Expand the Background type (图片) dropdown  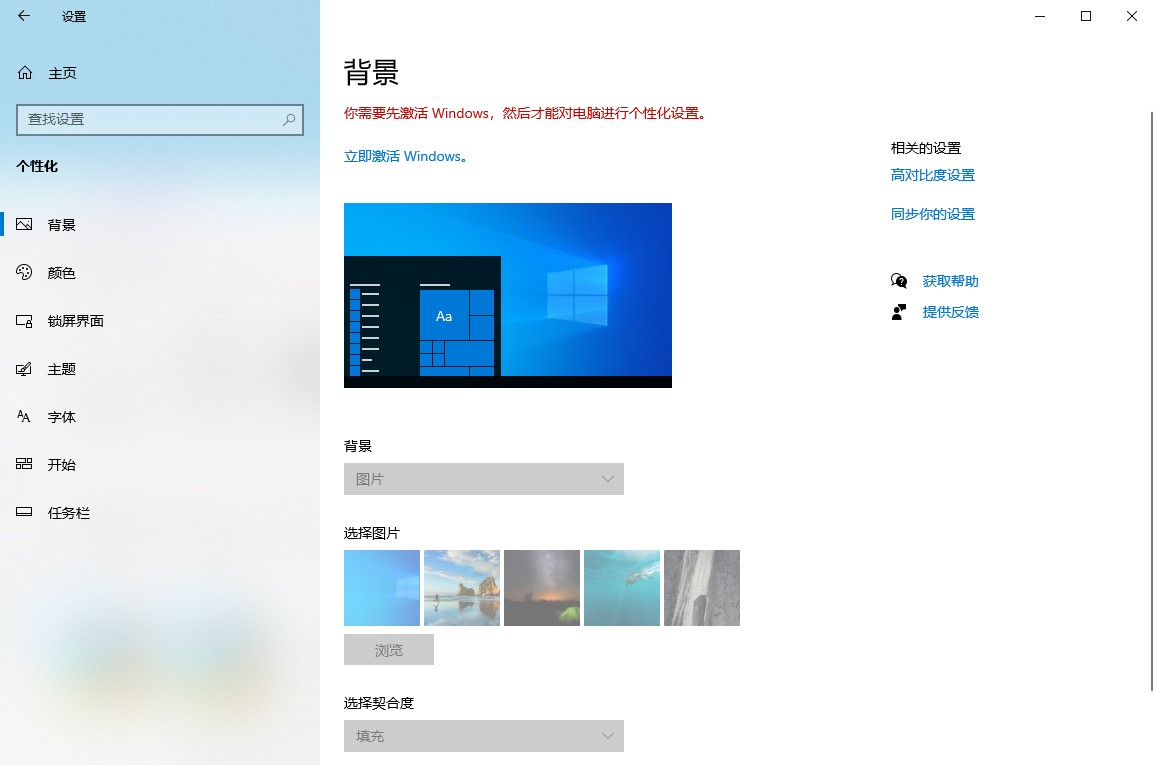click(x=484, y=479)
